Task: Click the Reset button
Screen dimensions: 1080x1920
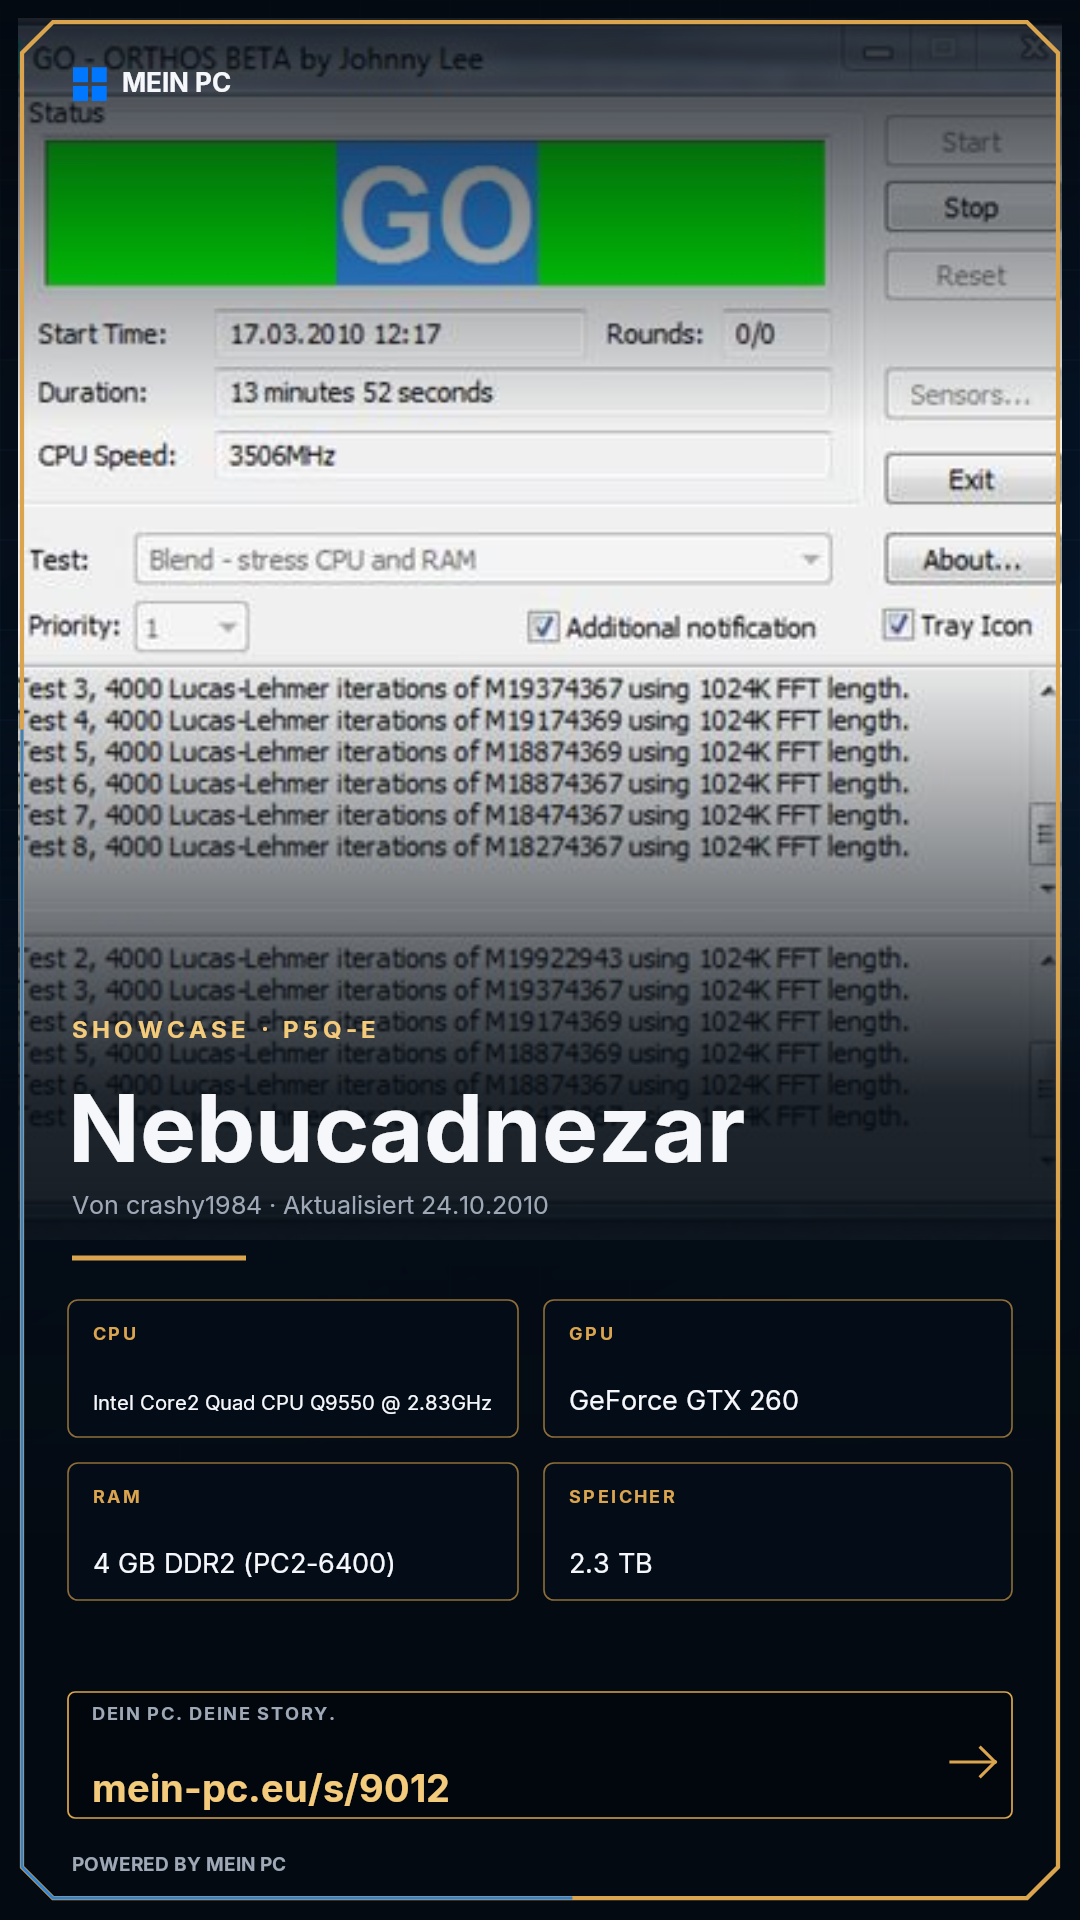Action: click(x=971, y=275)
